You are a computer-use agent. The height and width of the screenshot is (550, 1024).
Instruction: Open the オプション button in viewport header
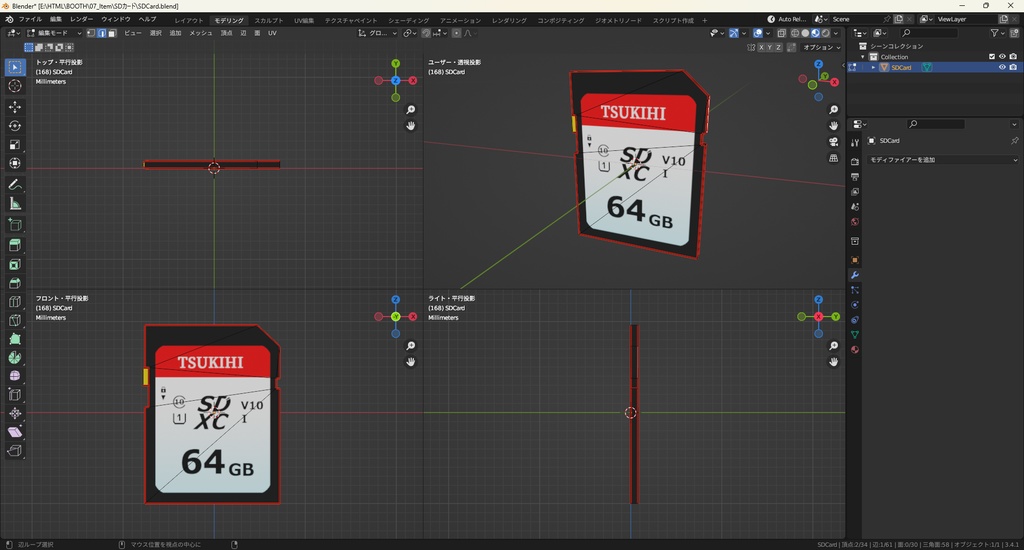(x=820, y=47)
